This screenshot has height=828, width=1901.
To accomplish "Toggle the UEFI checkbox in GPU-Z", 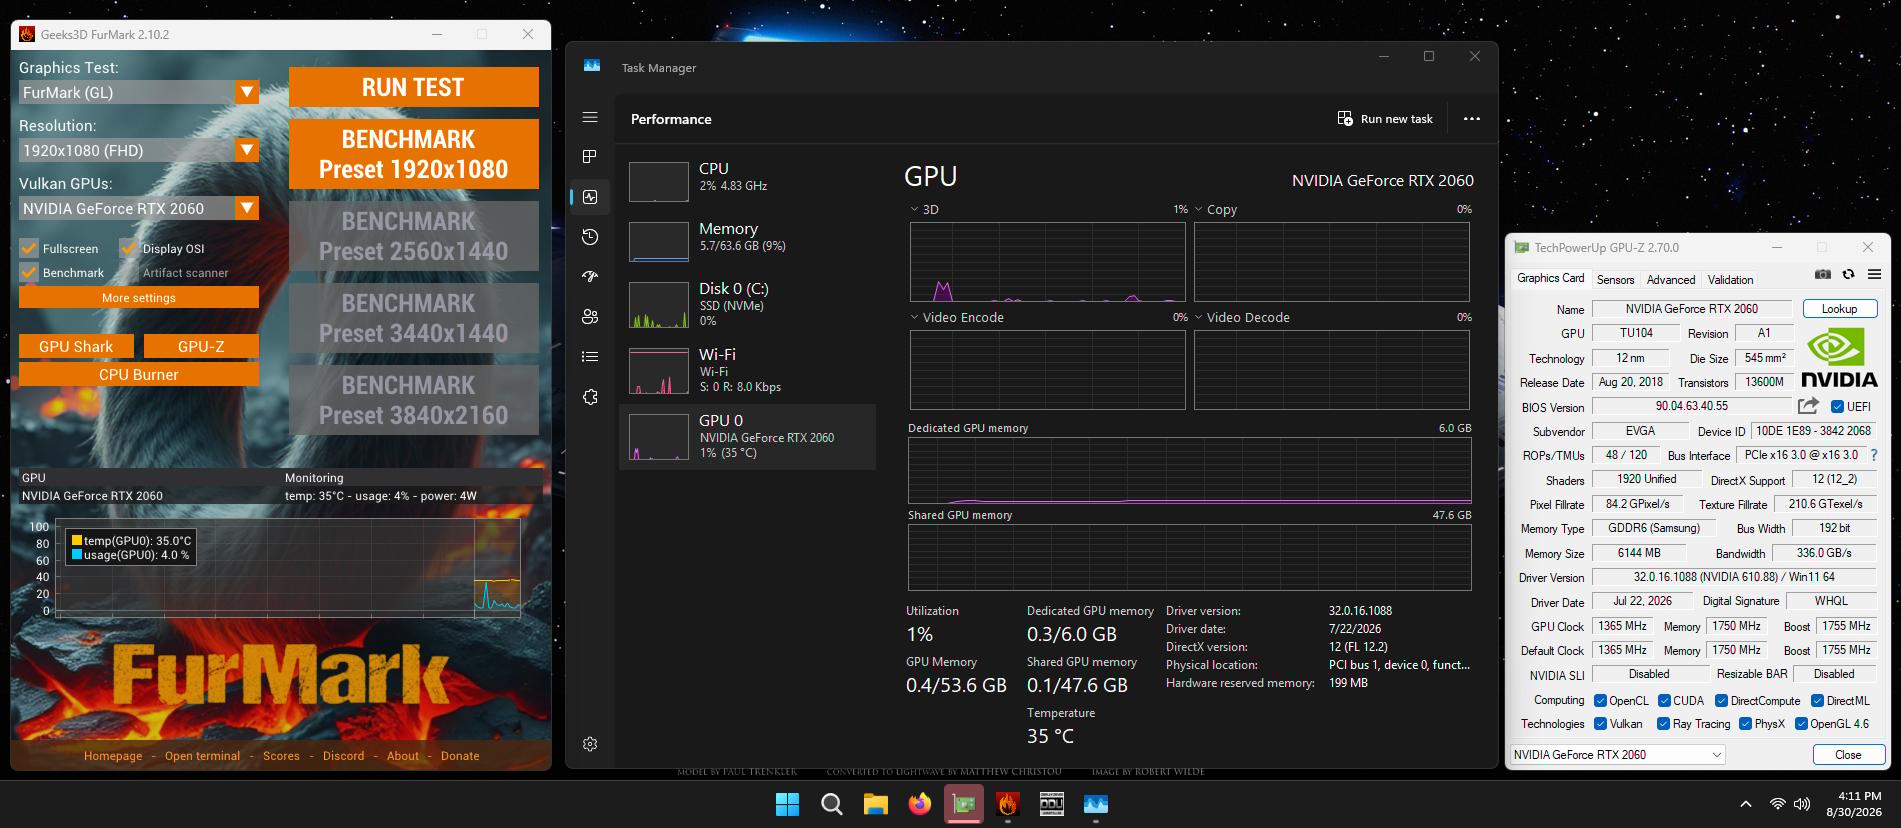I will pyautogui.click(x=1837, y=407).
